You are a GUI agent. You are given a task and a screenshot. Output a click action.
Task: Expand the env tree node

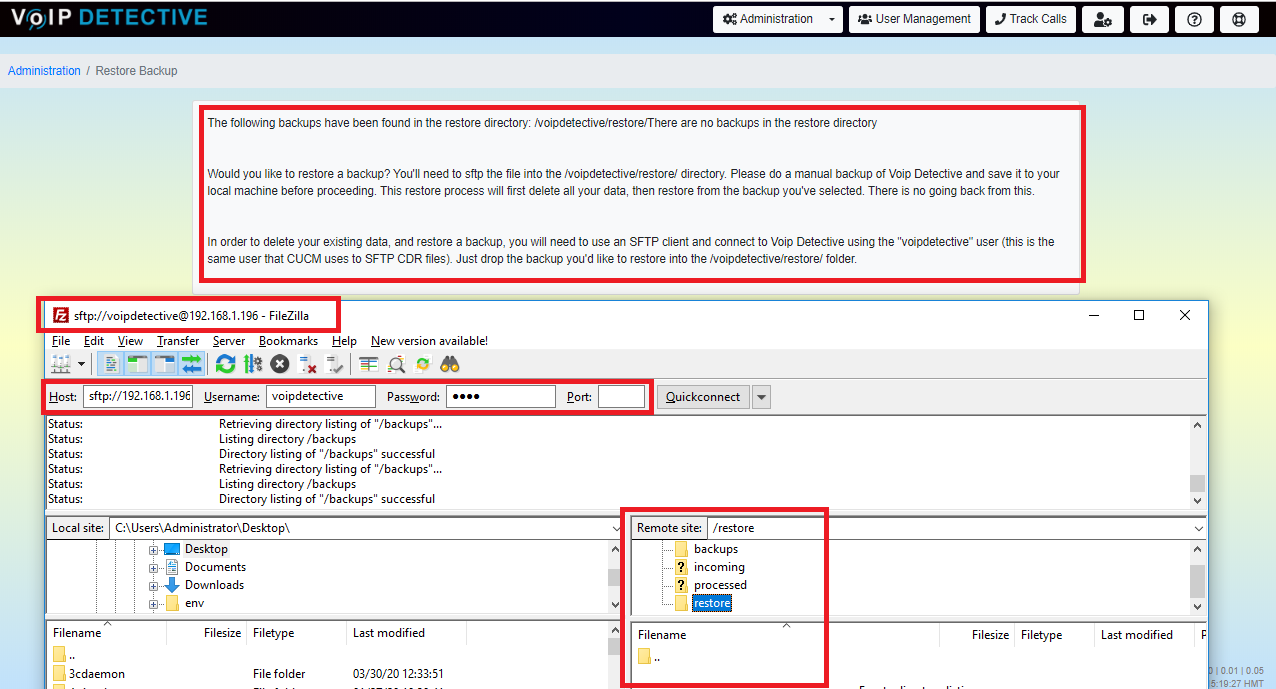click(x=154, y=603)
